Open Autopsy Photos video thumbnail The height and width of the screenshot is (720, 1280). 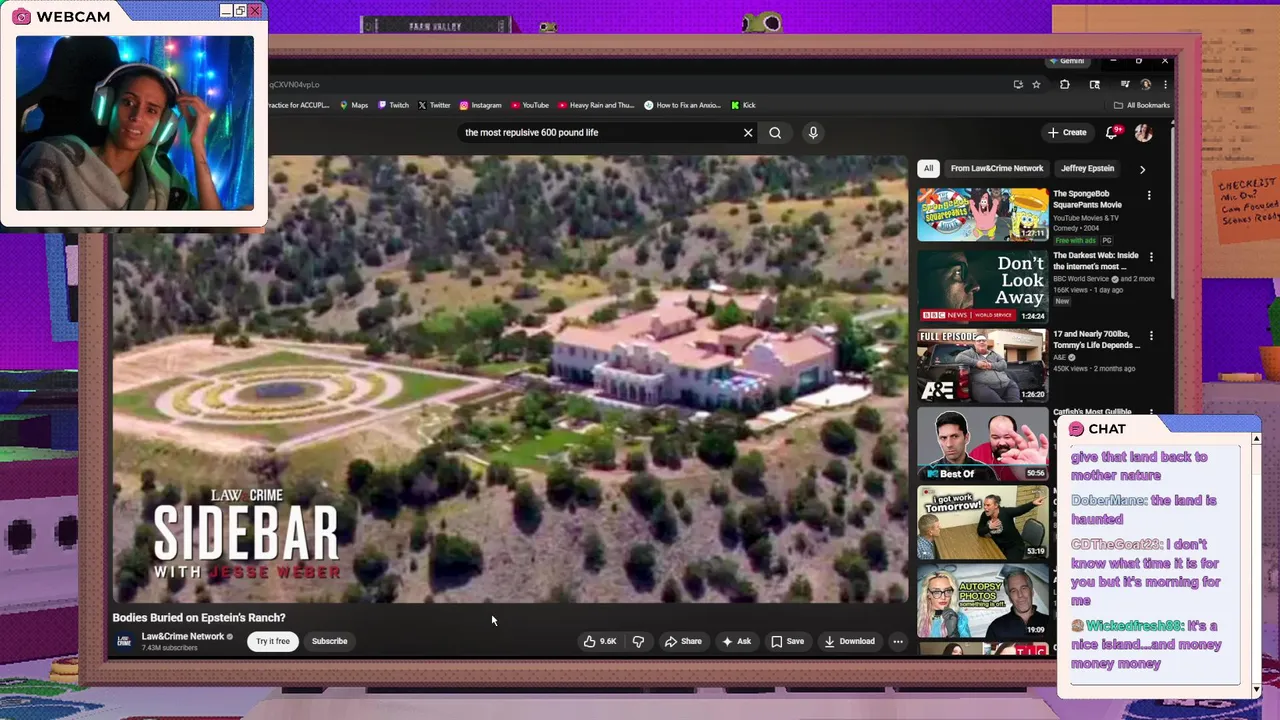pyautogui.click(x=982, y=600)
